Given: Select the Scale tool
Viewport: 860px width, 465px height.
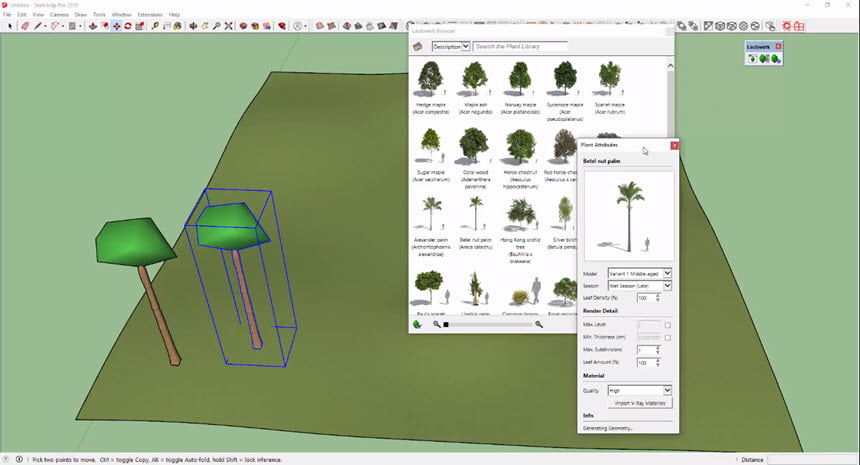Looking at the screenshot, I should [x=140, y=26].
